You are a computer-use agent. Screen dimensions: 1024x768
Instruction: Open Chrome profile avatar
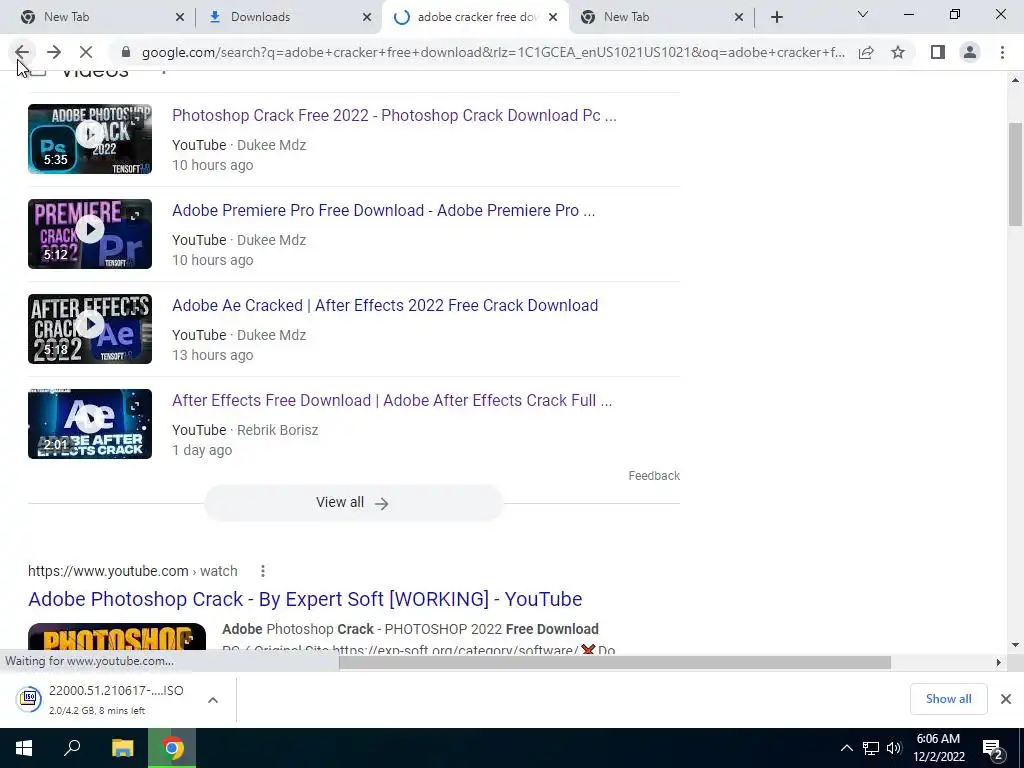point(970,52)
